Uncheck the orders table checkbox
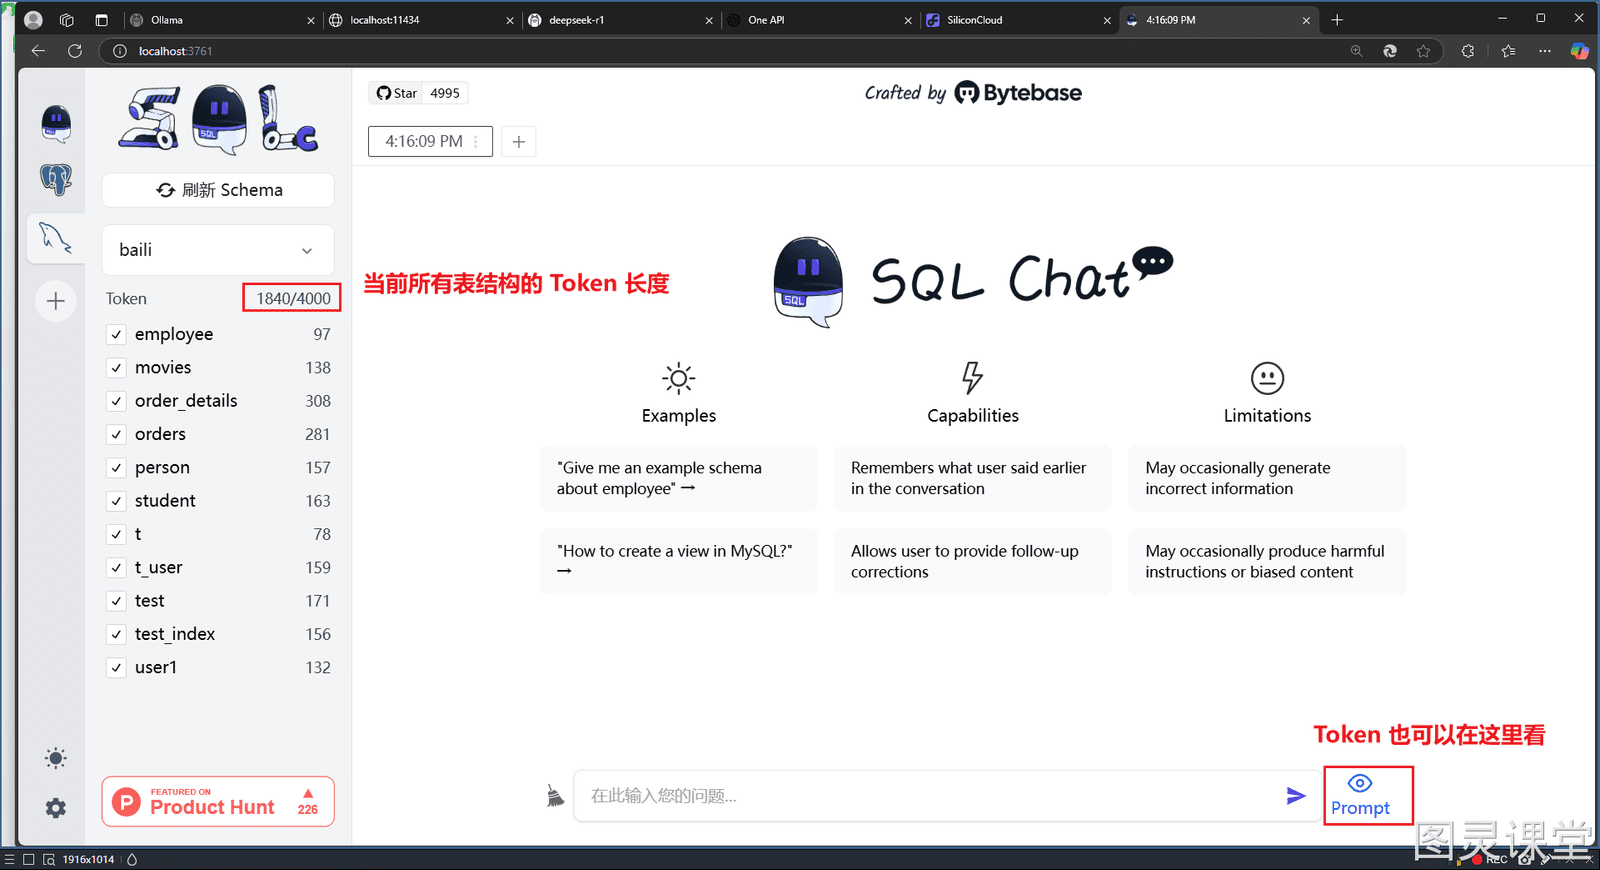Viewport: 1600px width, 870px height. pyautogui.click(x=116, y=434)
